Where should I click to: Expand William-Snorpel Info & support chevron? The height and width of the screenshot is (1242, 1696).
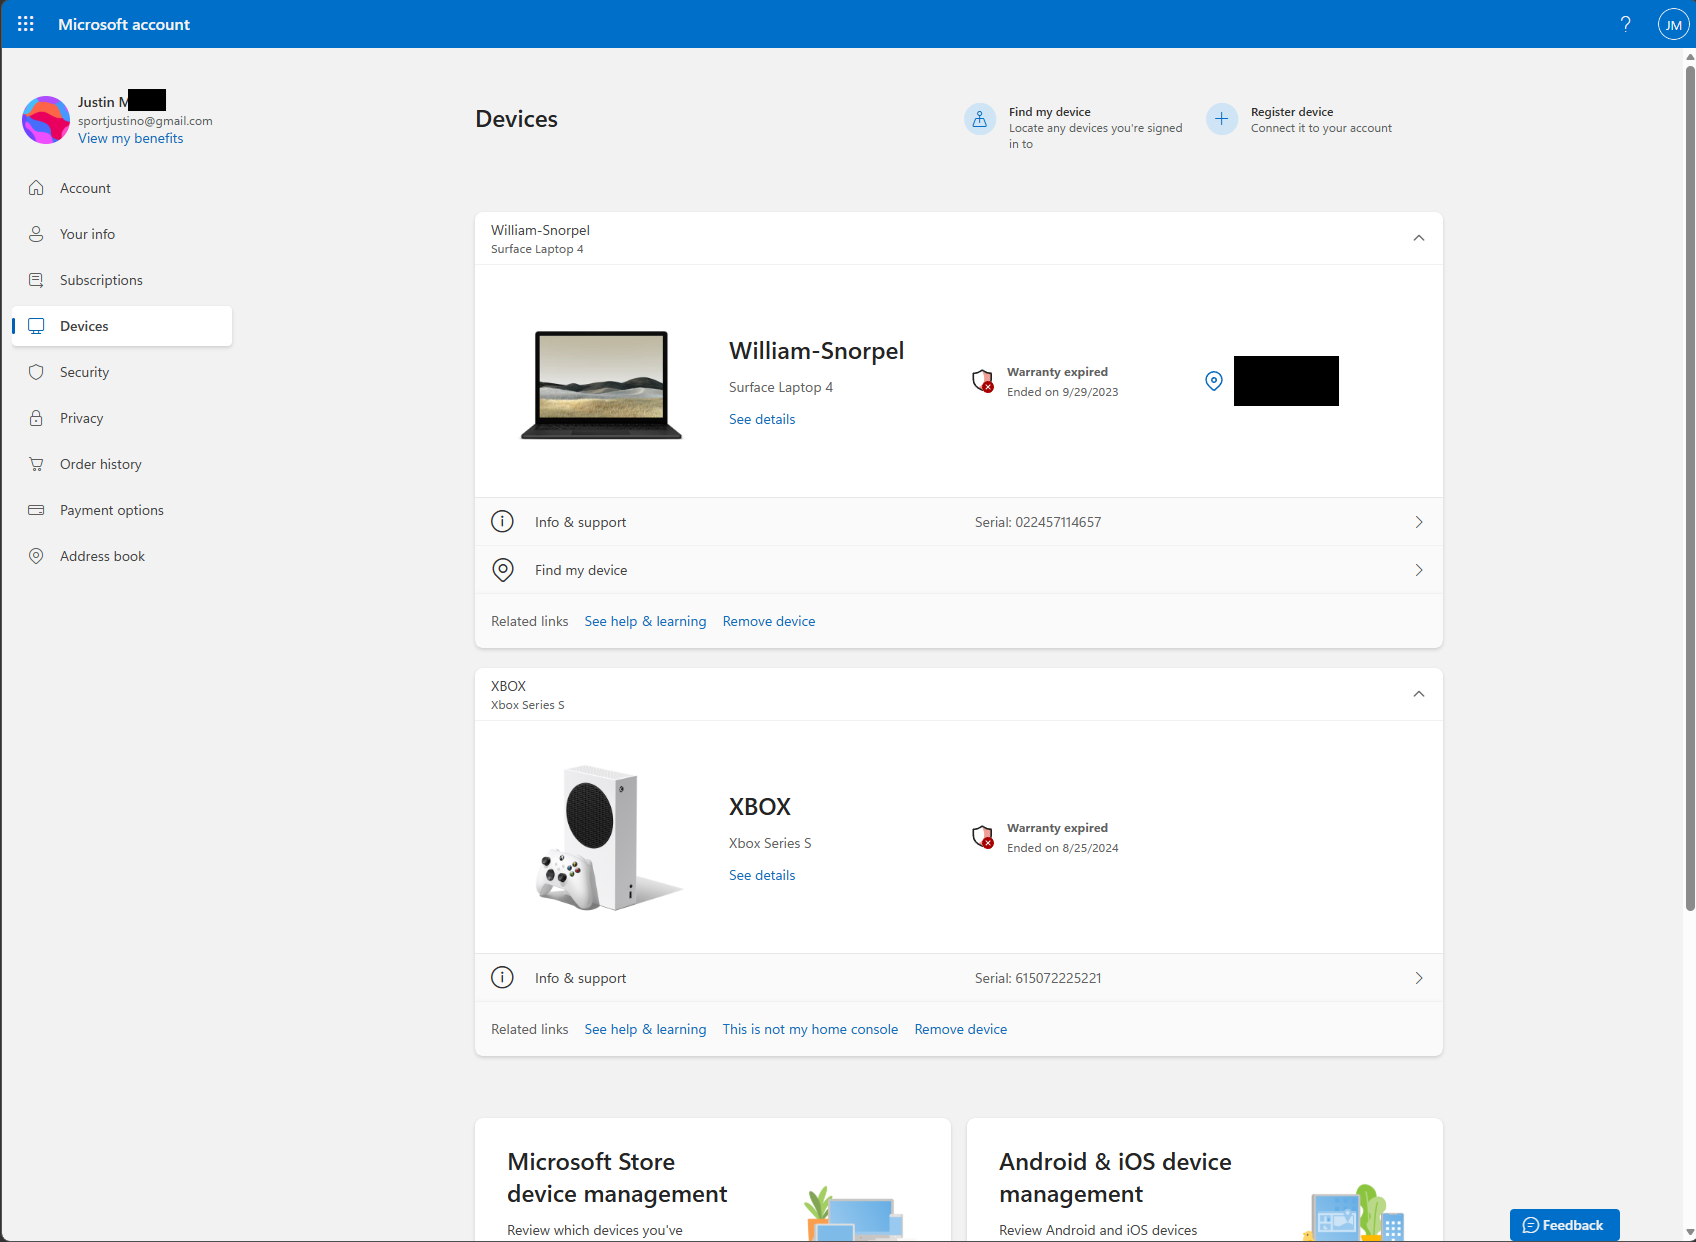click(1419, 522)
